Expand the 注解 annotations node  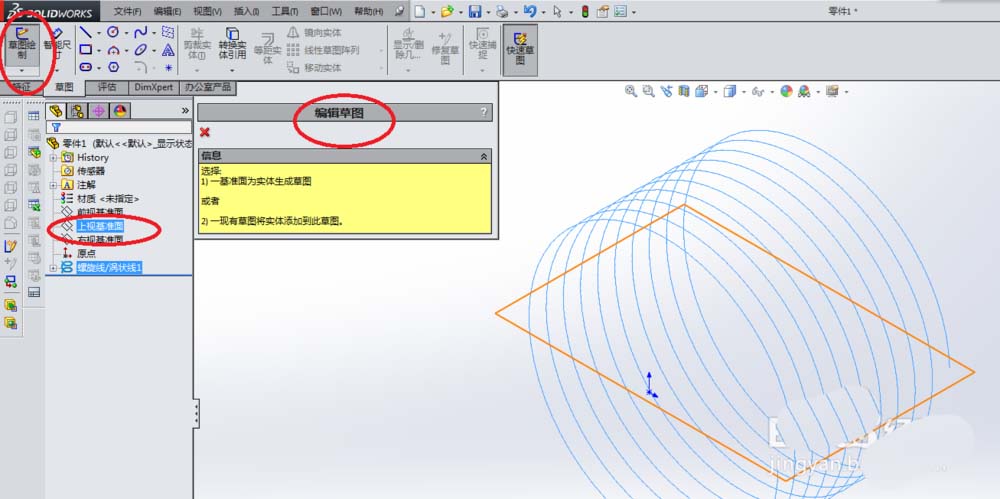pyautogui.click(x=53, y=185)
